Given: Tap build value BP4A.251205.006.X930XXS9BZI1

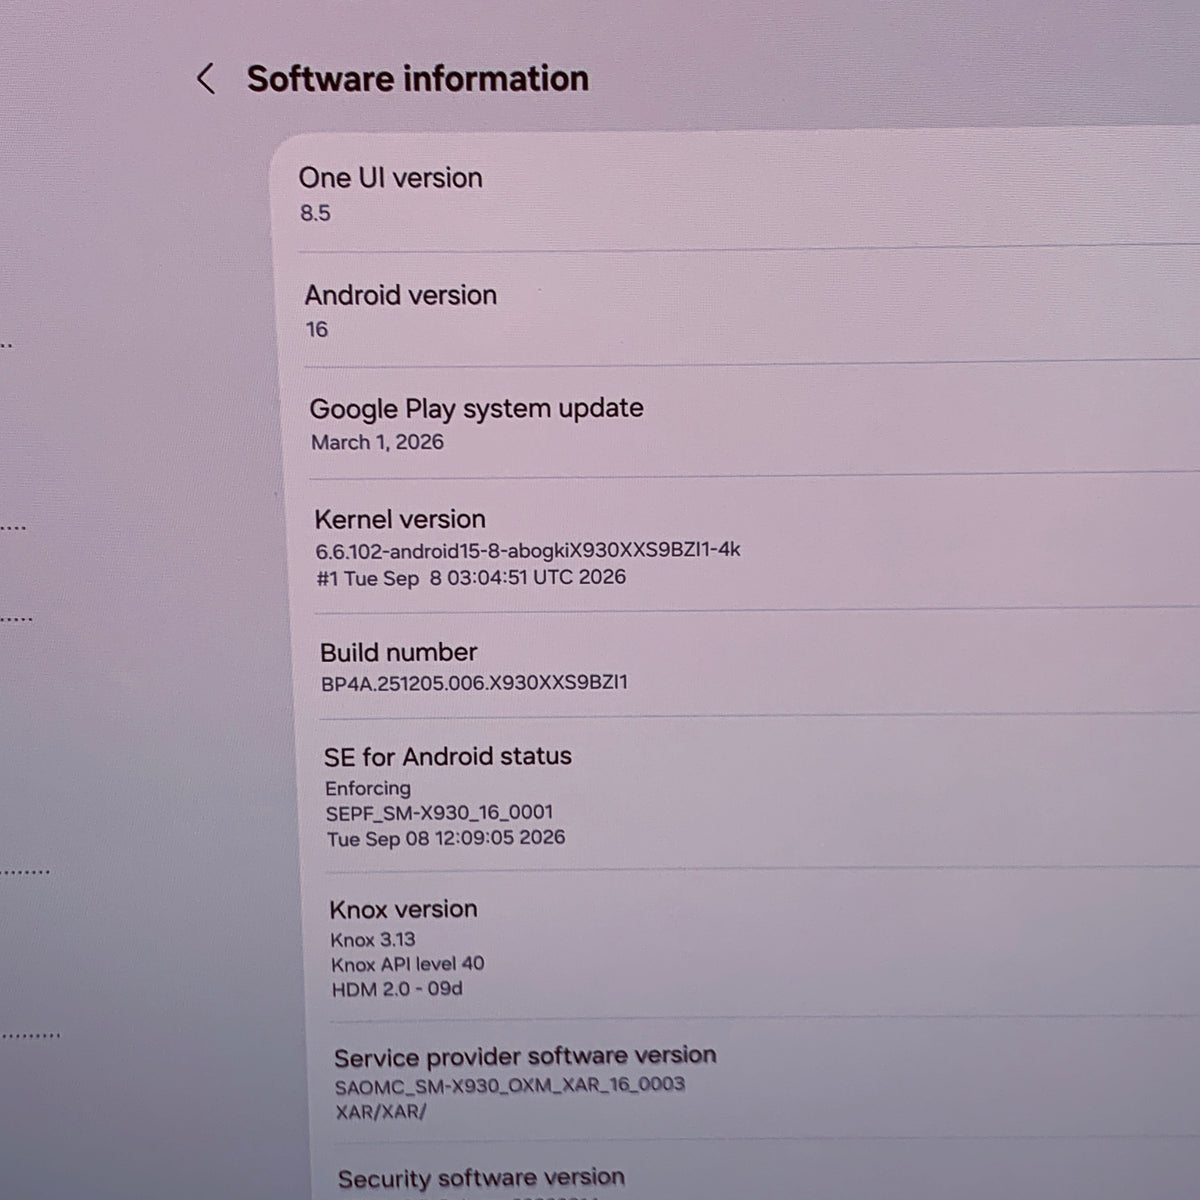Looking at the screenshot, I should coord(475,683).
